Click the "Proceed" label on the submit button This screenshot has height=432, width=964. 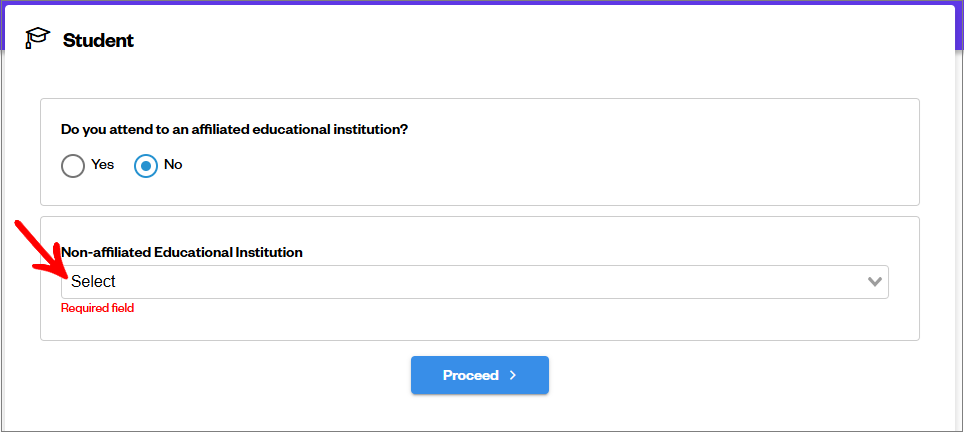pos(470,375)
